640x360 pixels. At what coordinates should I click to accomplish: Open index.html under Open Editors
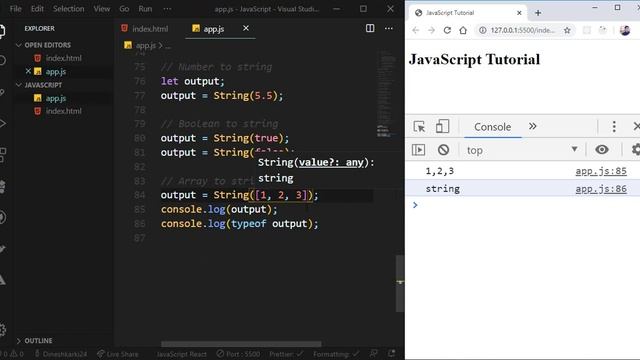[x=63, y=58]
